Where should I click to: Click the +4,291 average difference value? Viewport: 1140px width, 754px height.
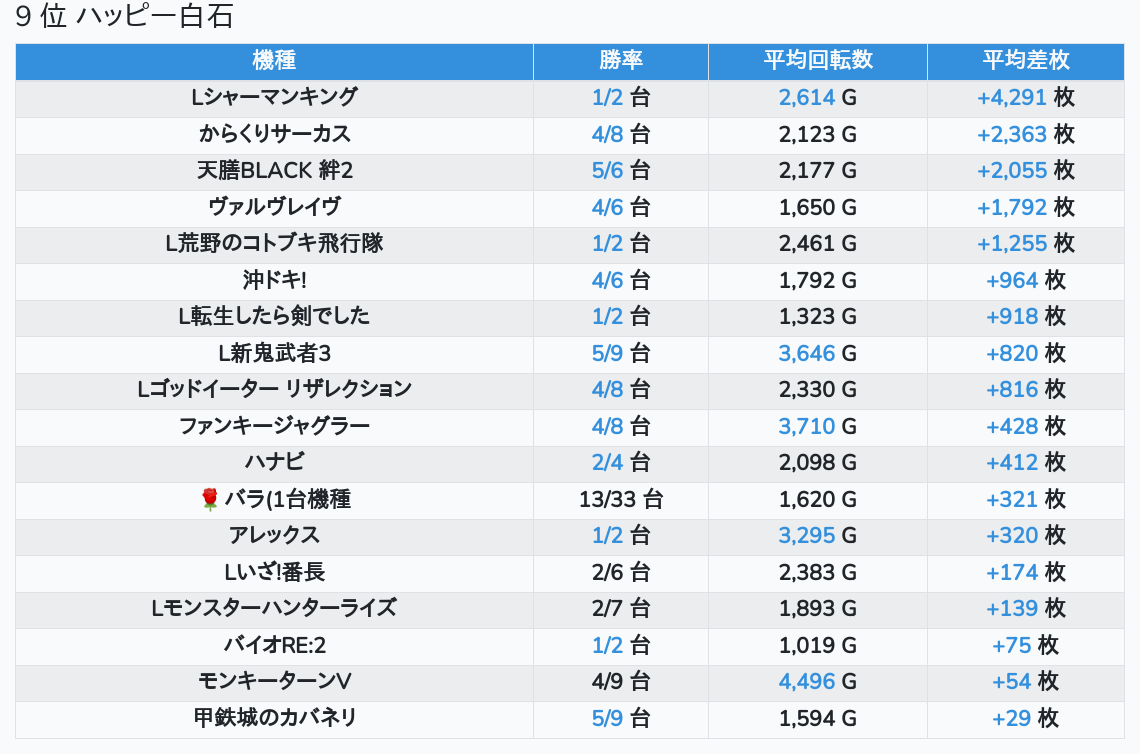coord(1011,98)
